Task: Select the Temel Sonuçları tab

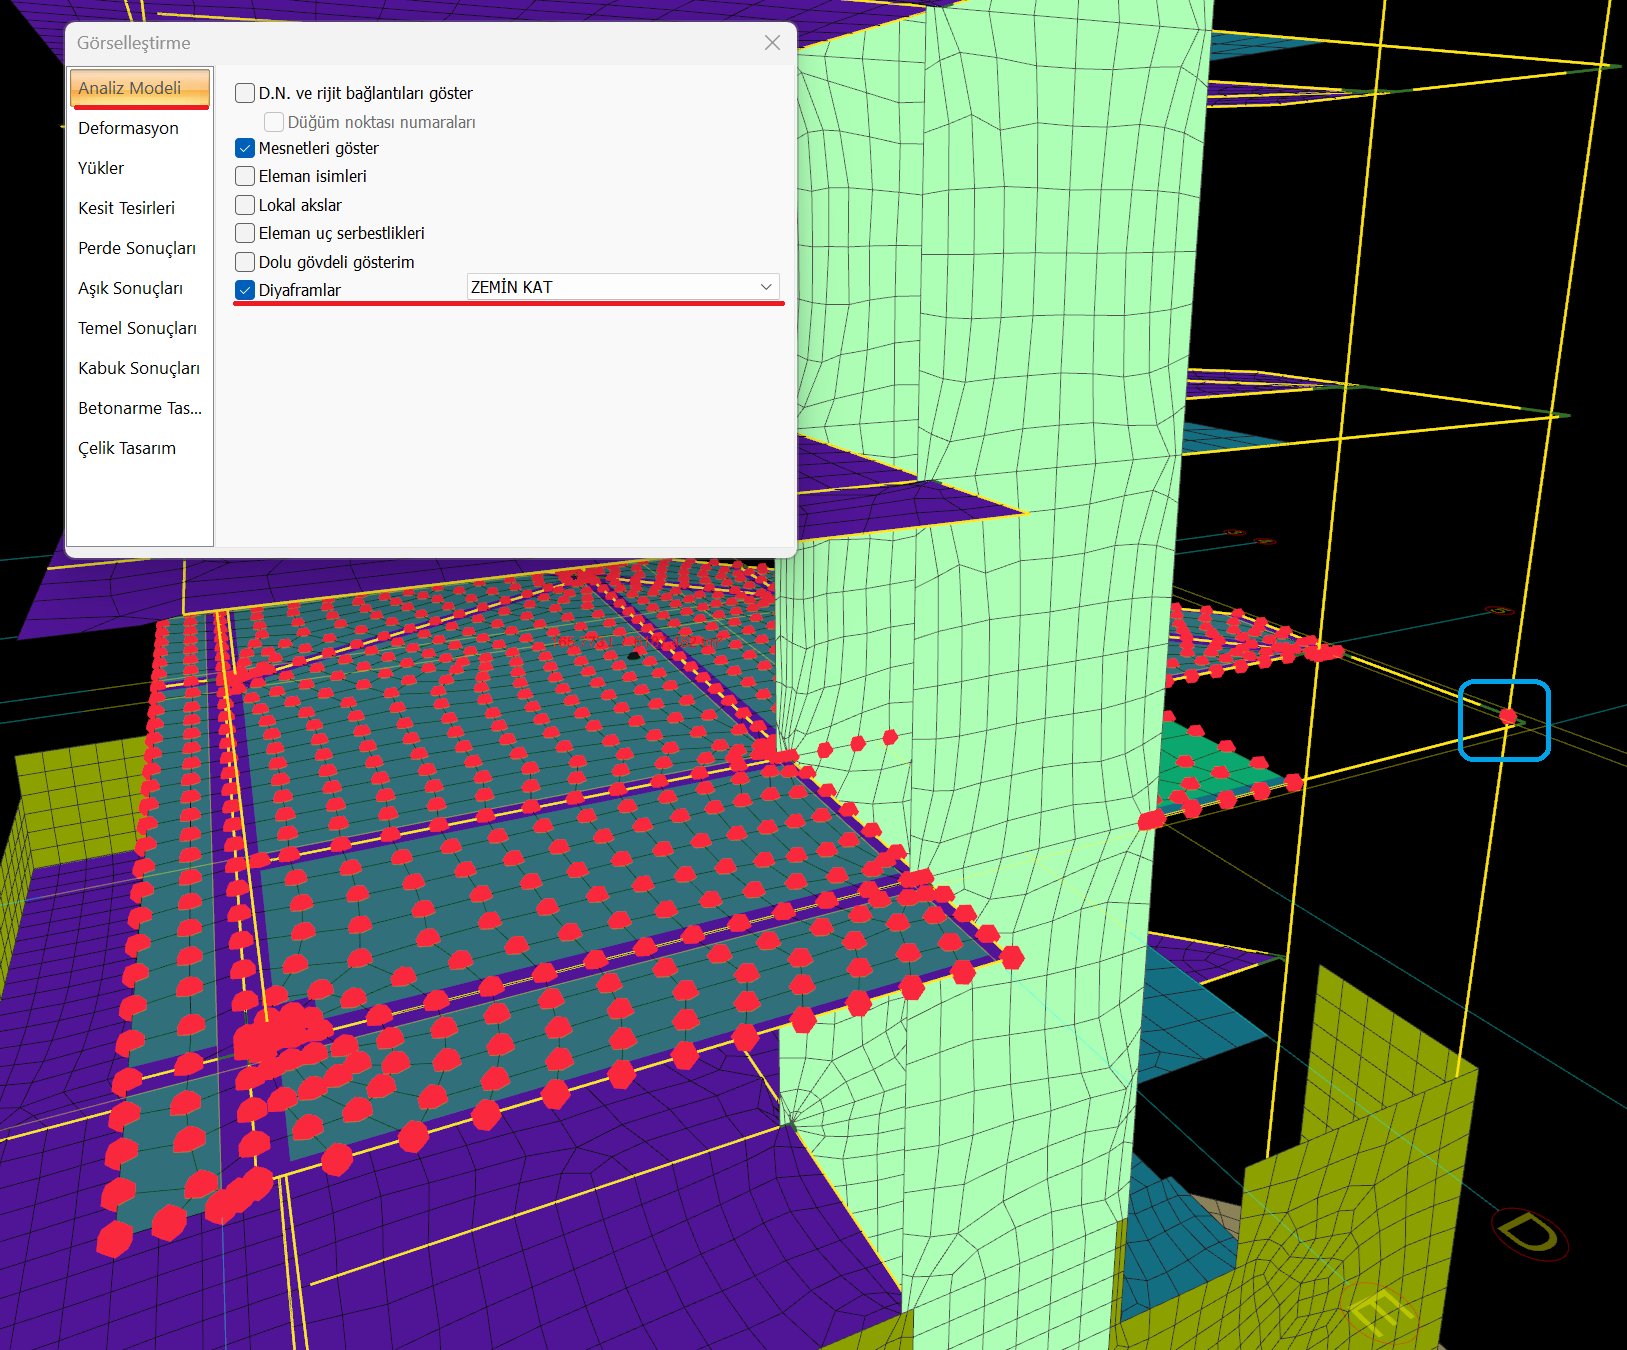Action: 139,328
